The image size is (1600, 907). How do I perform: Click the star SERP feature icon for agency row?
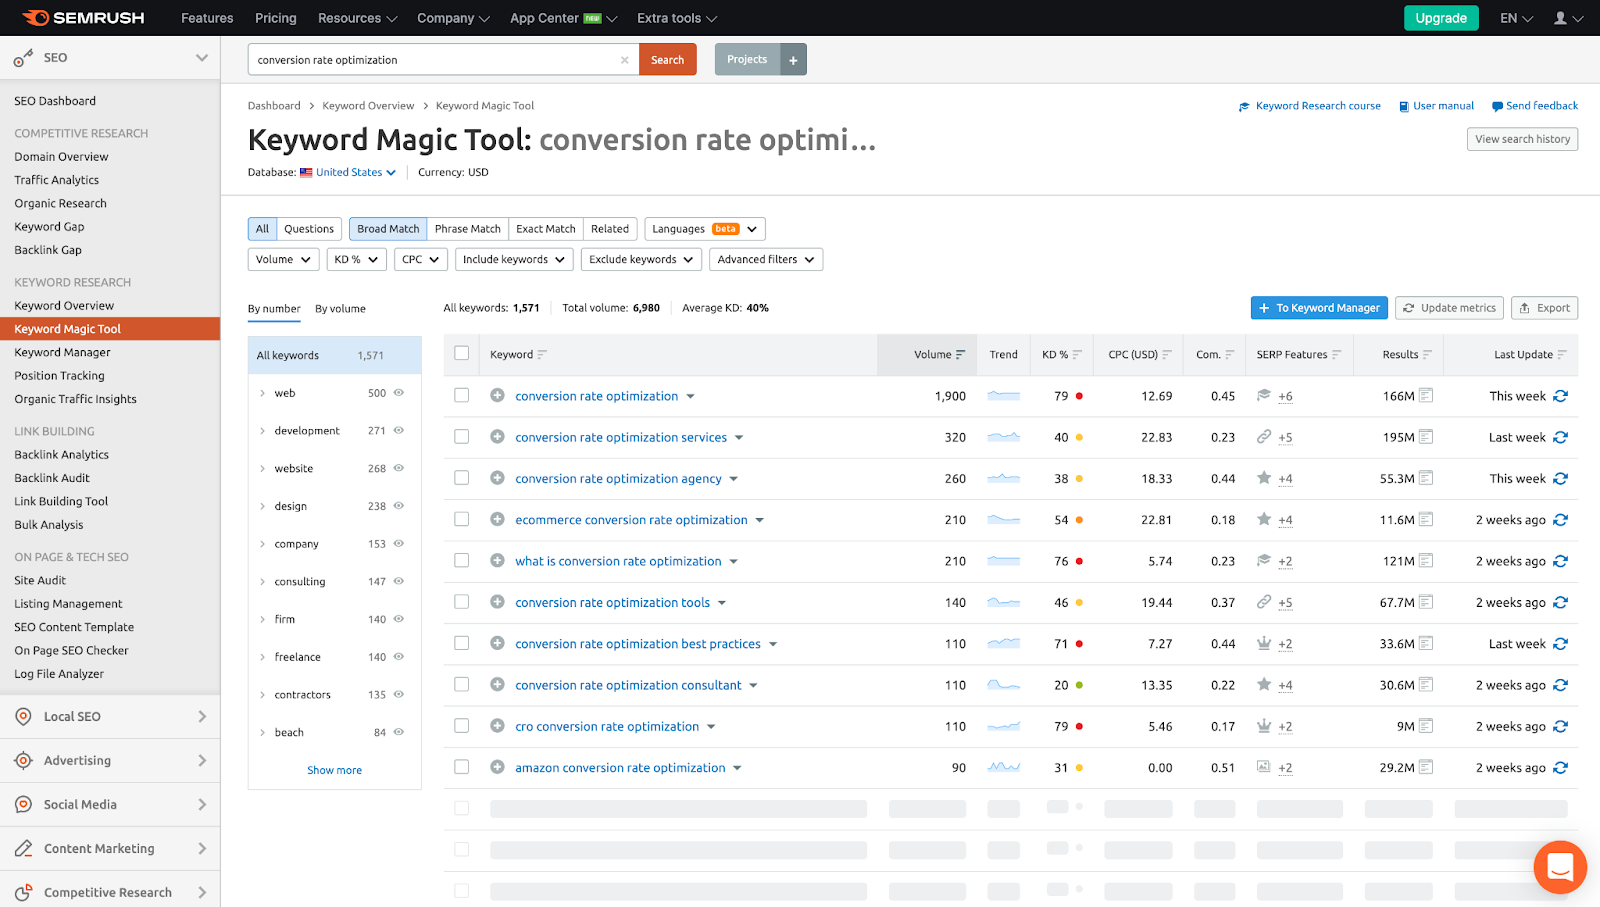point(1264,478)
